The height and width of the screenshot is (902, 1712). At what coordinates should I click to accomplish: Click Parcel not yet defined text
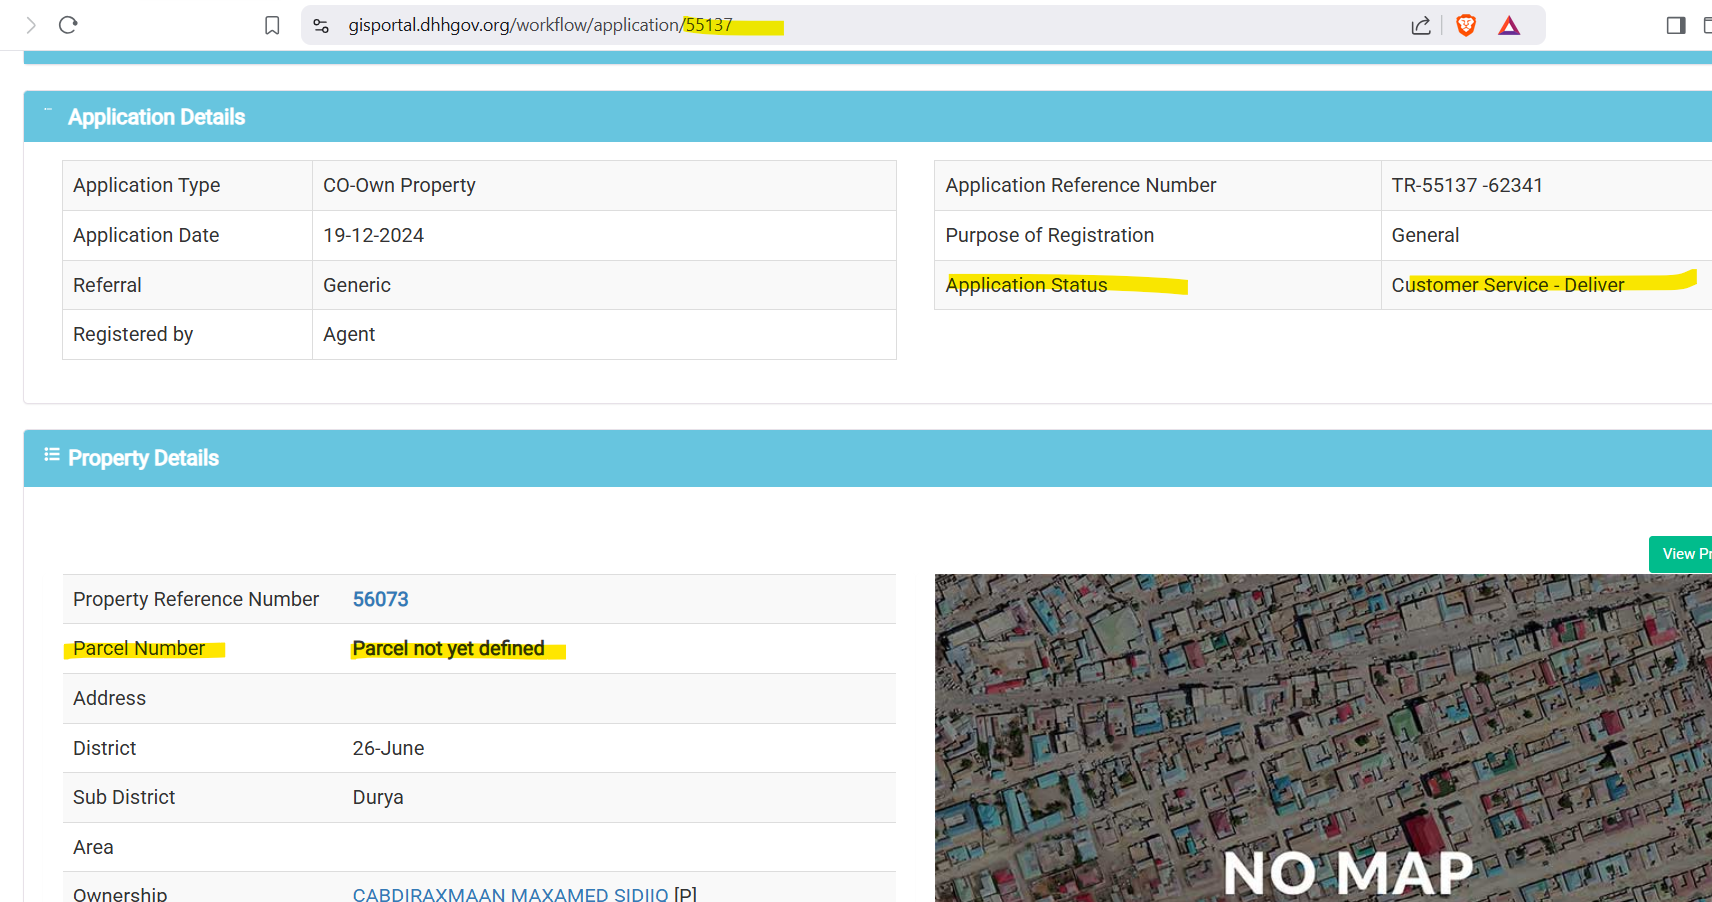(448, 648)
